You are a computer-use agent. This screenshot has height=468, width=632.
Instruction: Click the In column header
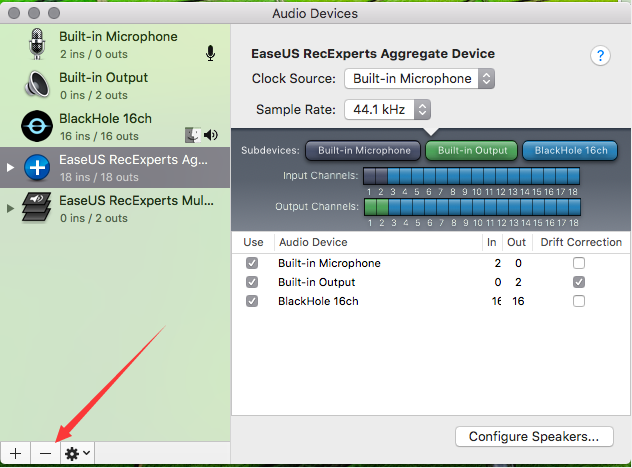point(491,242)
